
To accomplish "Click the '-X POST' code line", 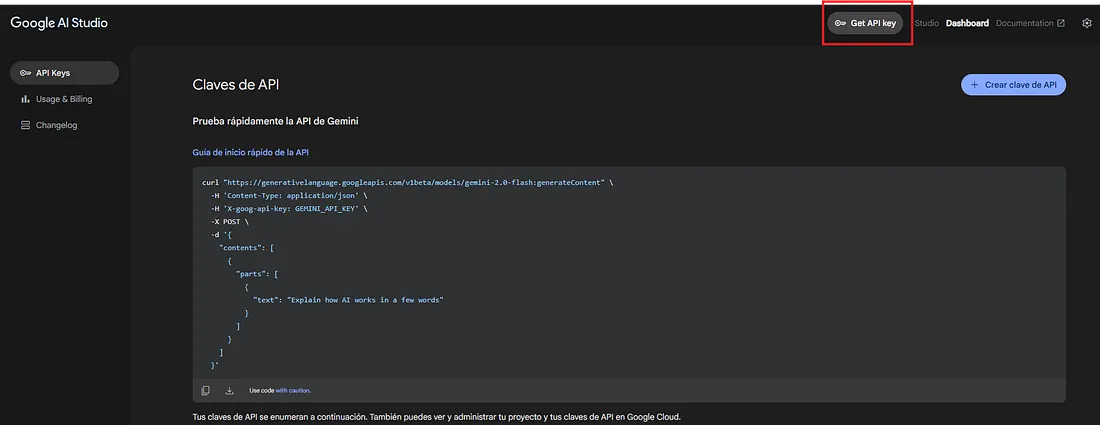I will 229,222.
